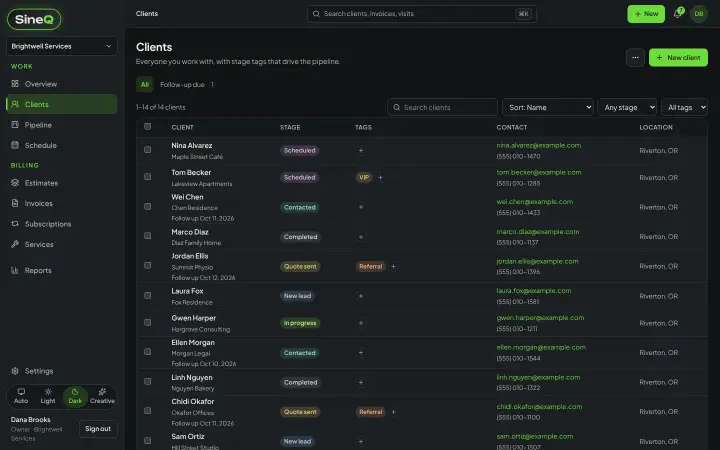Image resolution: width=720 pixels, height=450 pixels.
Task: Add another tag to Chidi Okafor
Action: (x=394, y=412)
